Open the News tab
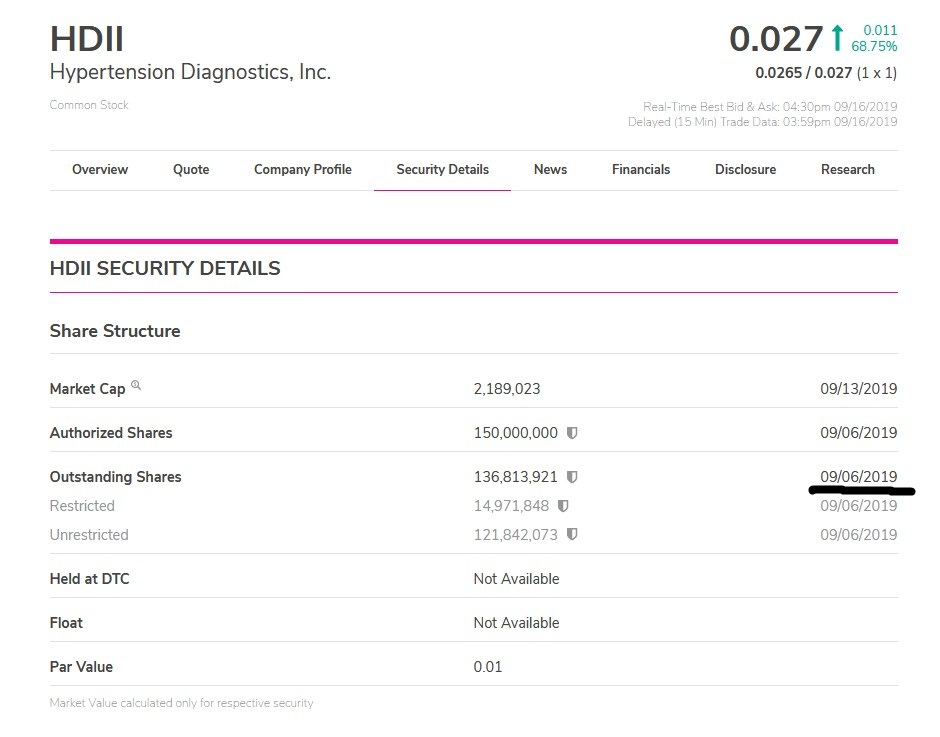Image resolution: width=940 pixels, height=737 pixels. (550, 170)
